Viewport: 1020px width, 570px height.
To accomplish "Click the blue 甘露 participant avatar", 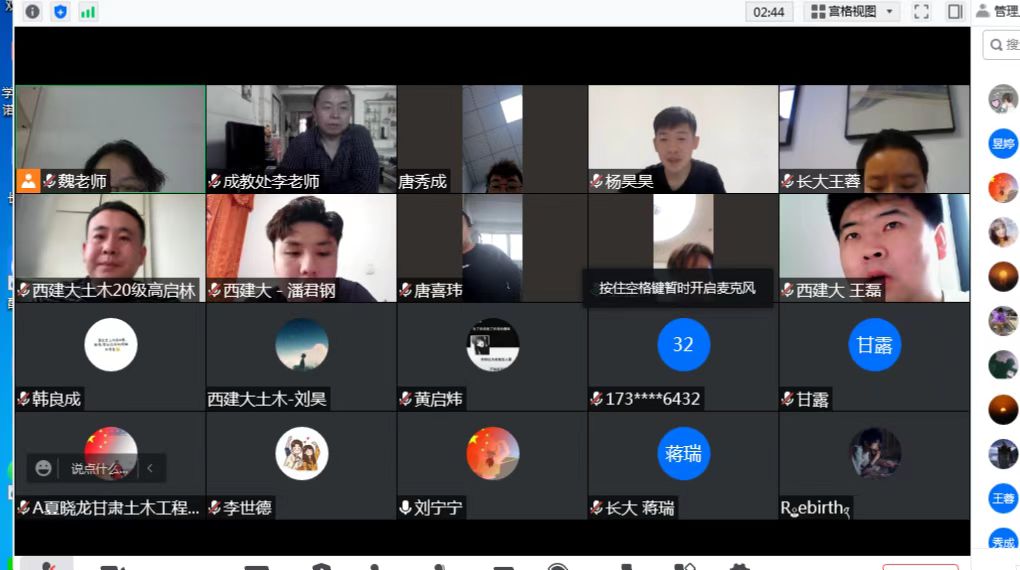I will pos(874,345).
